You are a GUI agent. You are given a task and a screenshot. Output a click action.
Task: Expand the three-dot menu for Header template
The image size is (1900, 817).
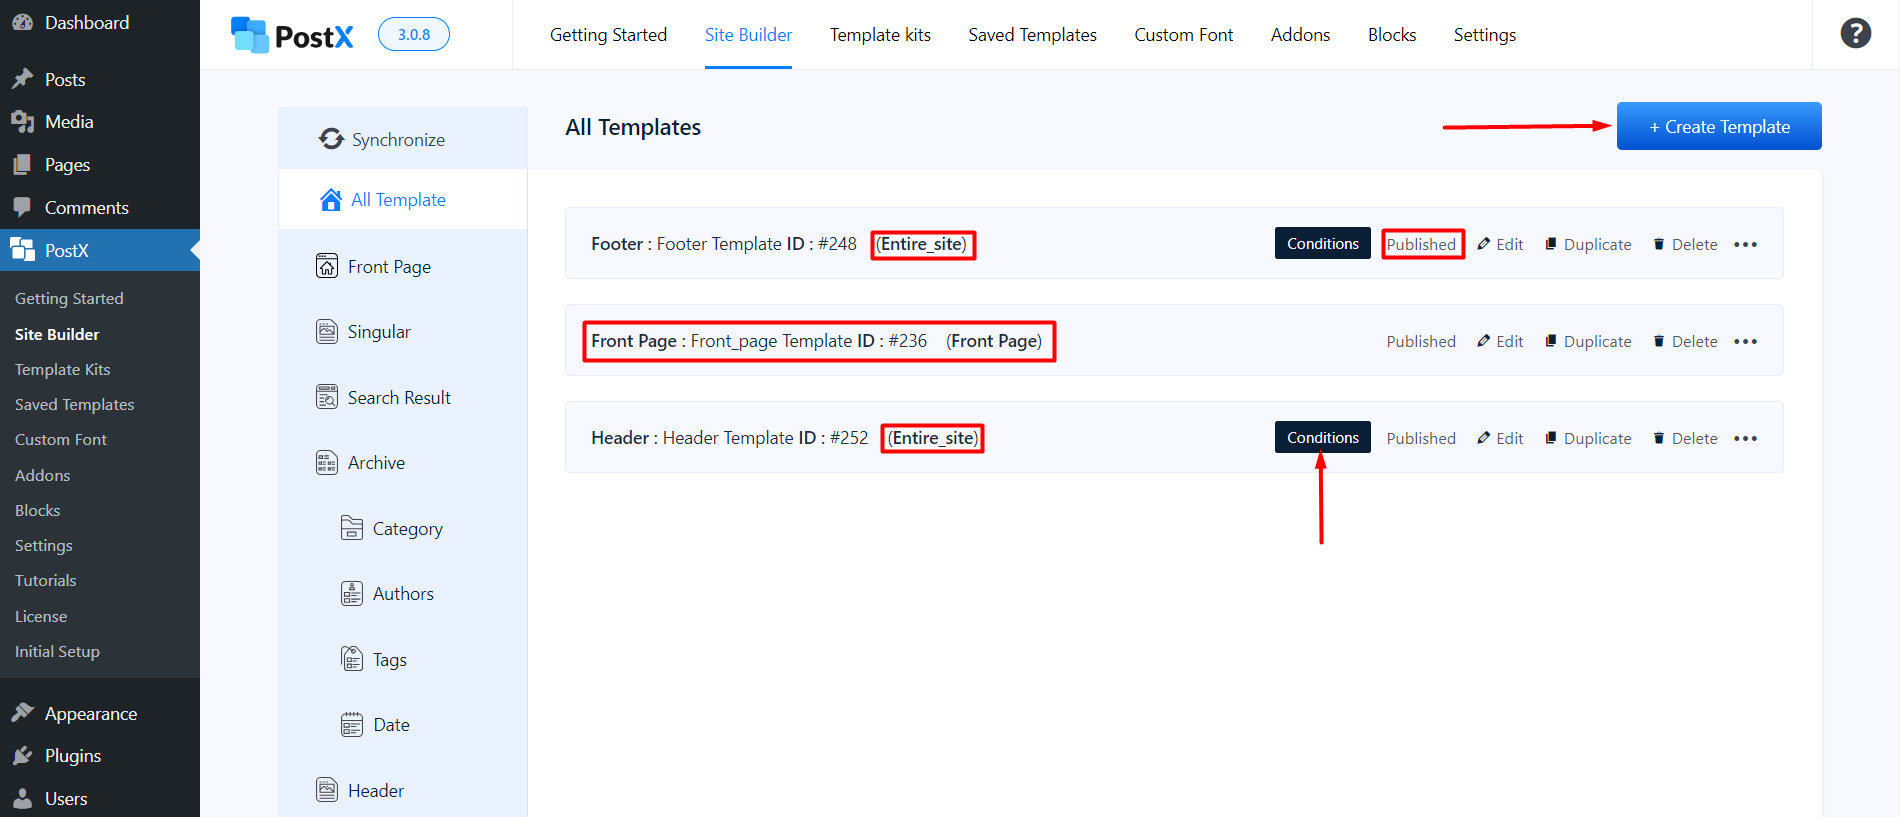[1745, 439]
